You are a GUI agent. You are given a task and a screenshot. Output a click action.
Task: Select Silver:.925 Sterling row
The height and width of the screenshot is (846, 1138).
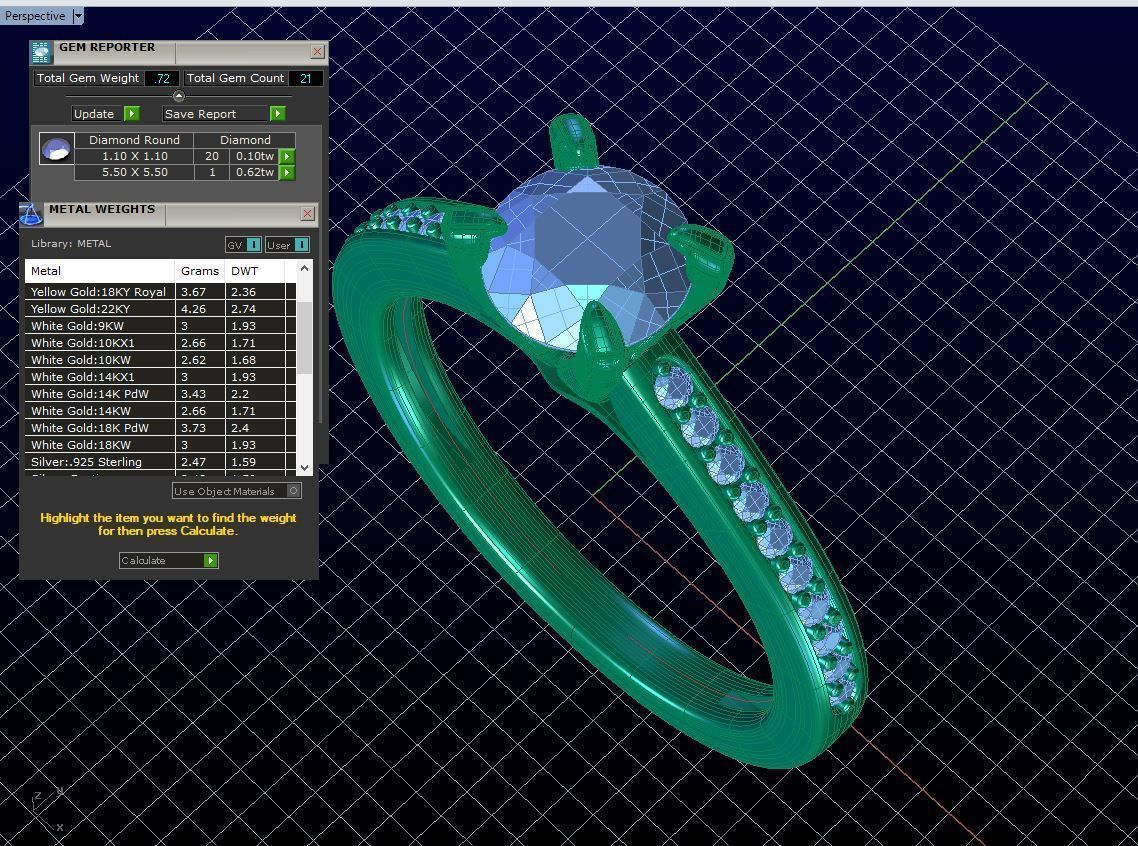click(160, 462)
